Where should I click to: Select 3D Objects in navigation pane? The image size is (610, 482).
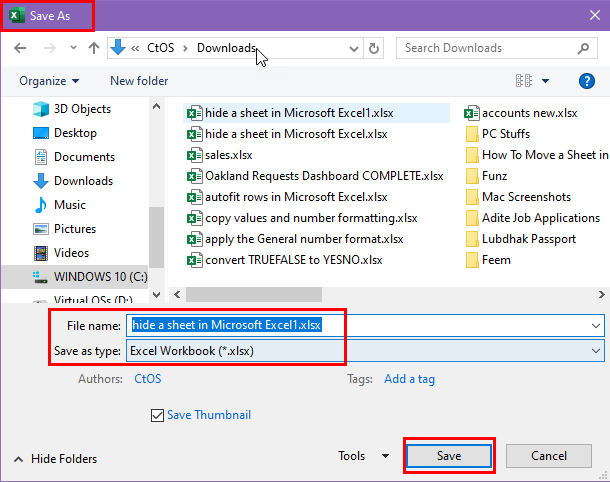coord(72,109)
